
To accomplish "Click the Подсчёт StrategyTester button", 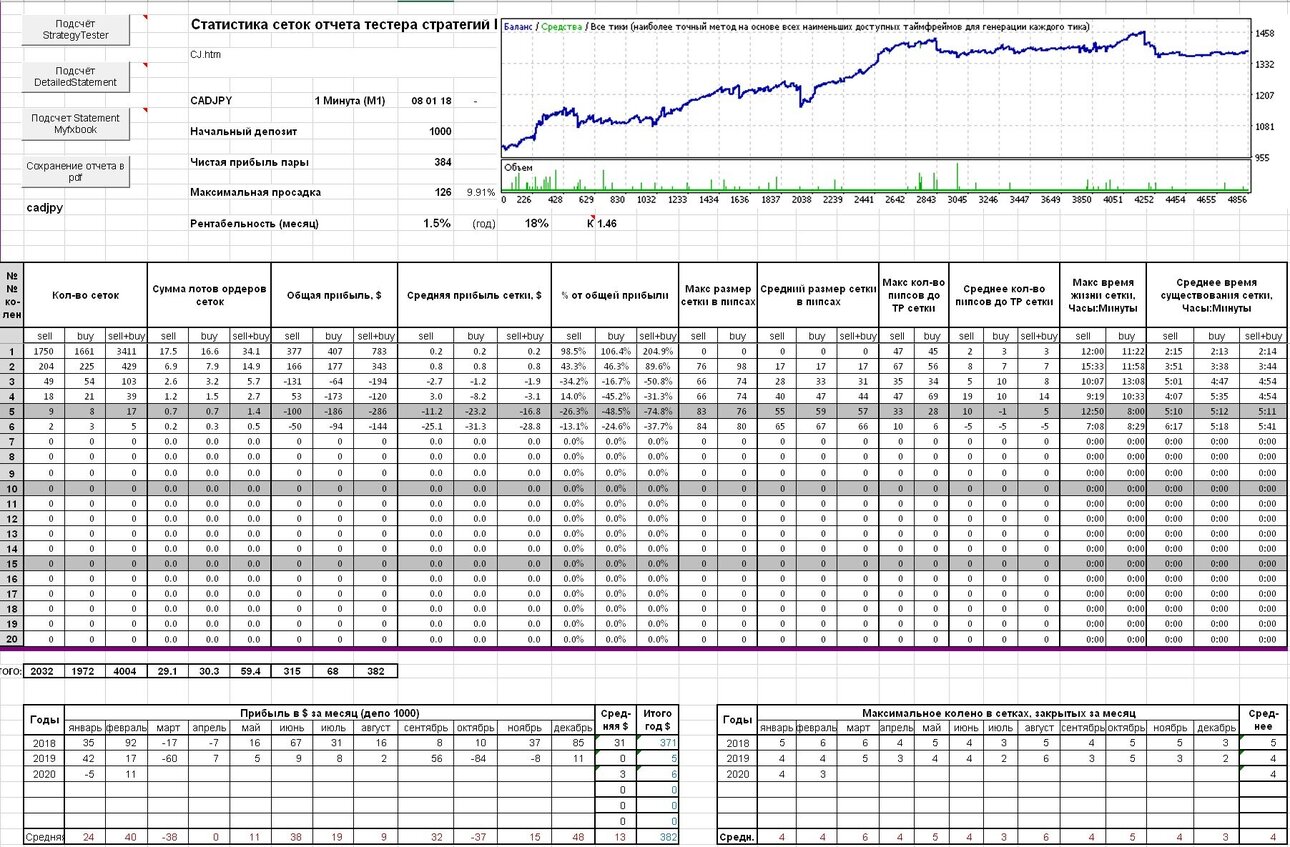I will pyautogui.click(x=75, y=29).
